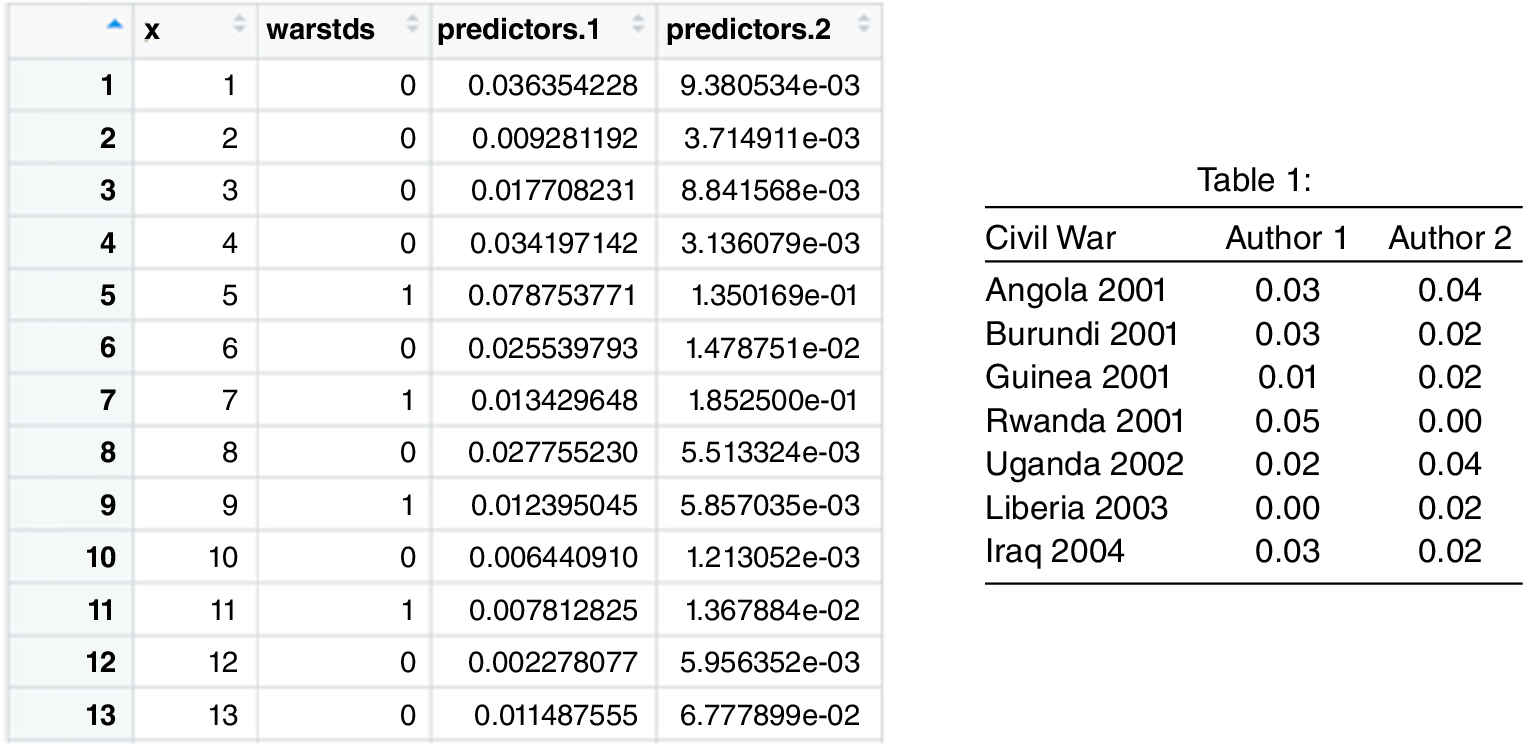Click cell 1.852500e-01 in row 7
This screenshot has width=1525, height=746.
point(773,400)
